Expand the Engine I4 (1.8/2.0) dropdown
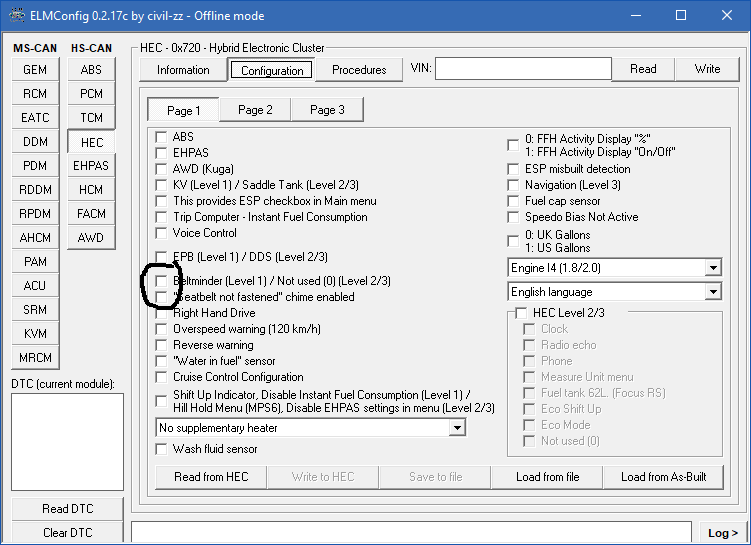 coord(712,268)
